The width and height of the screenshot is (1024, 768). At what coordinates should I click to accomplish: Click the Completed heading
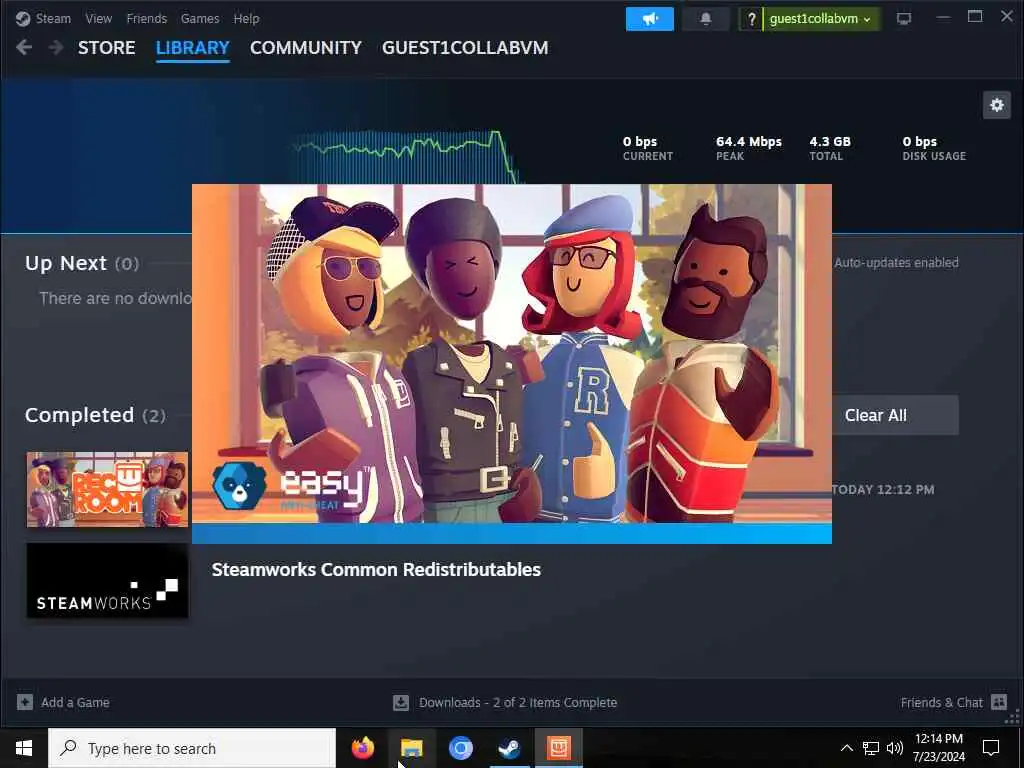point(79,415)
